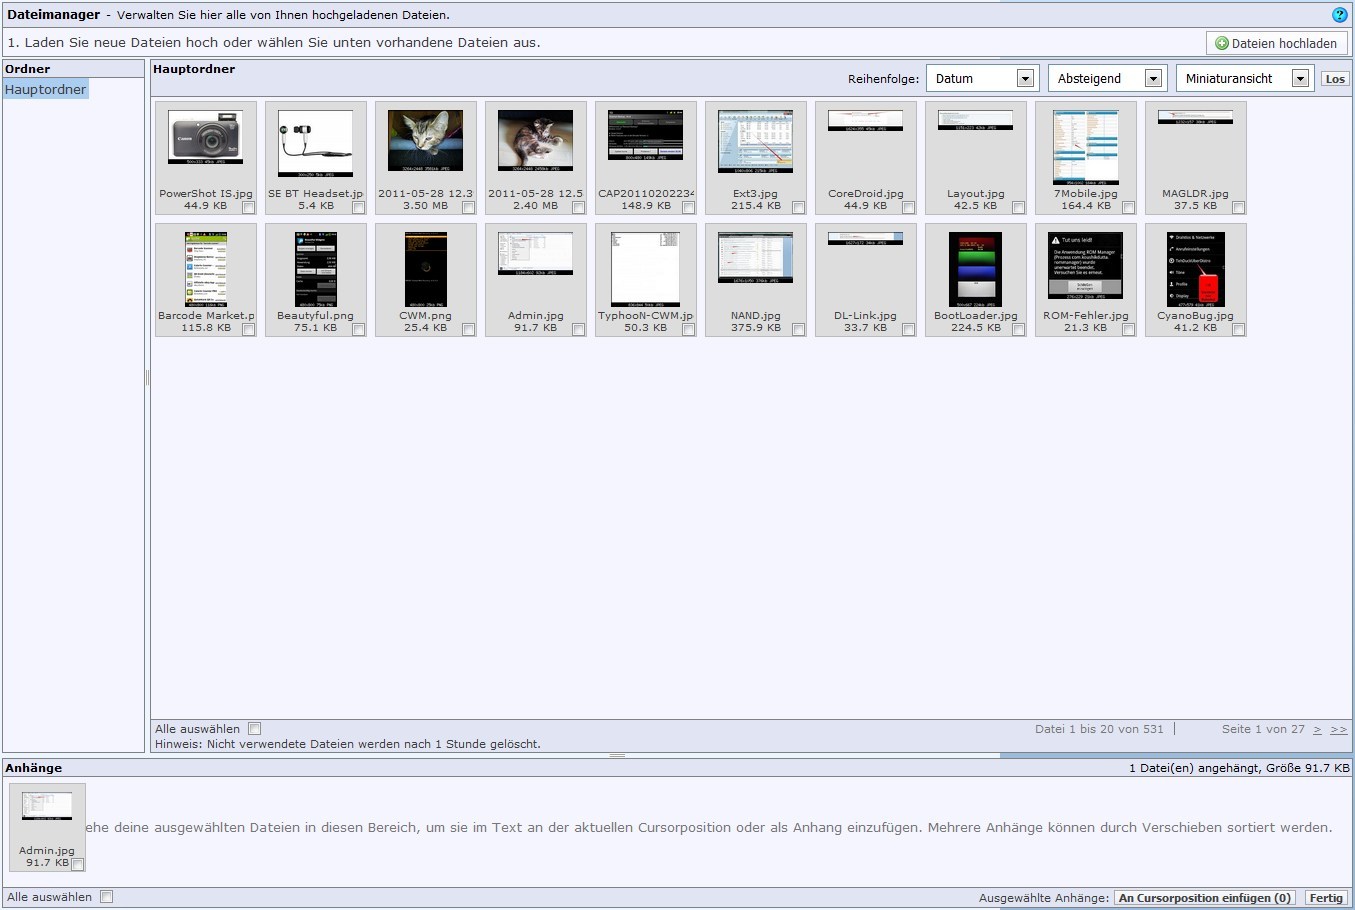1355x910 pixels.
Task: Select Hauptordner in the Ordner list
Action: point(45,89)
